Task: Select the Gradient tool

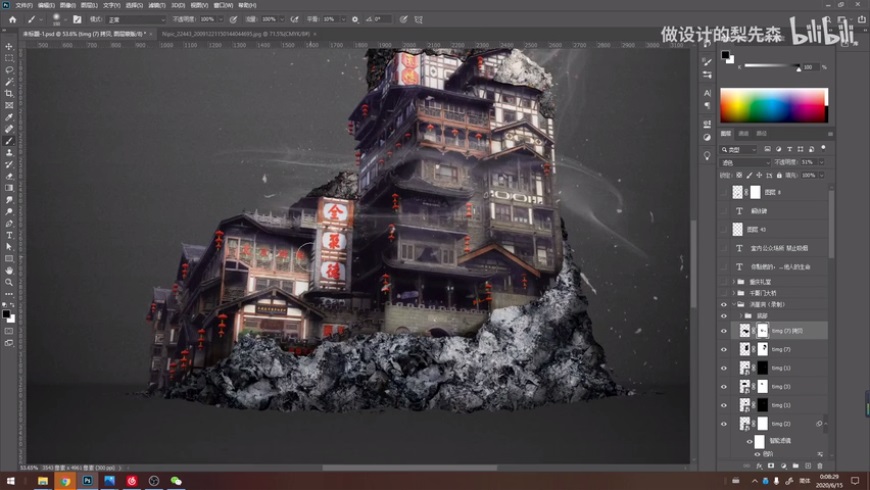Action: click(9, 188)
